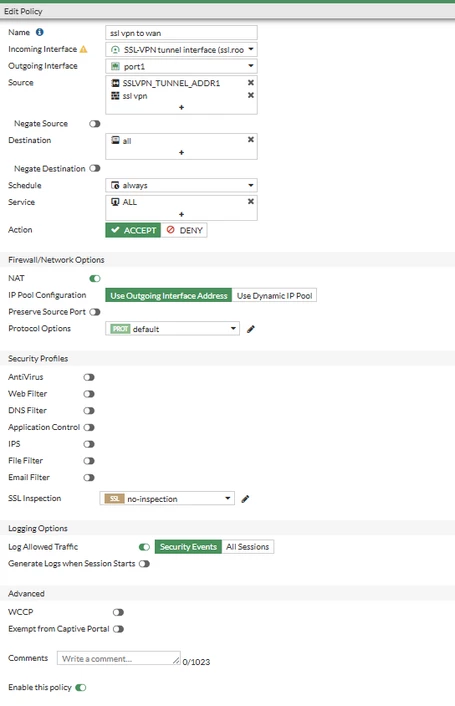
Task: Toggle Exempt from Captive Portal
Action: click(x=118, y=629)
